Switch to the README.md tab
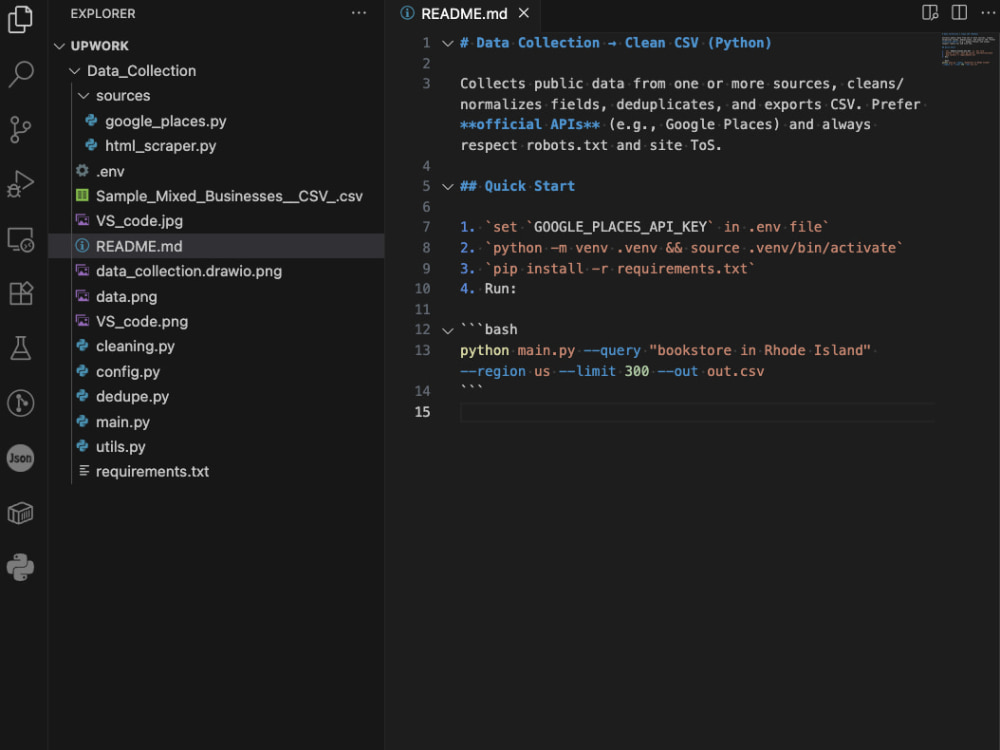Viewport: 1000px width, 750px height. 464,13
